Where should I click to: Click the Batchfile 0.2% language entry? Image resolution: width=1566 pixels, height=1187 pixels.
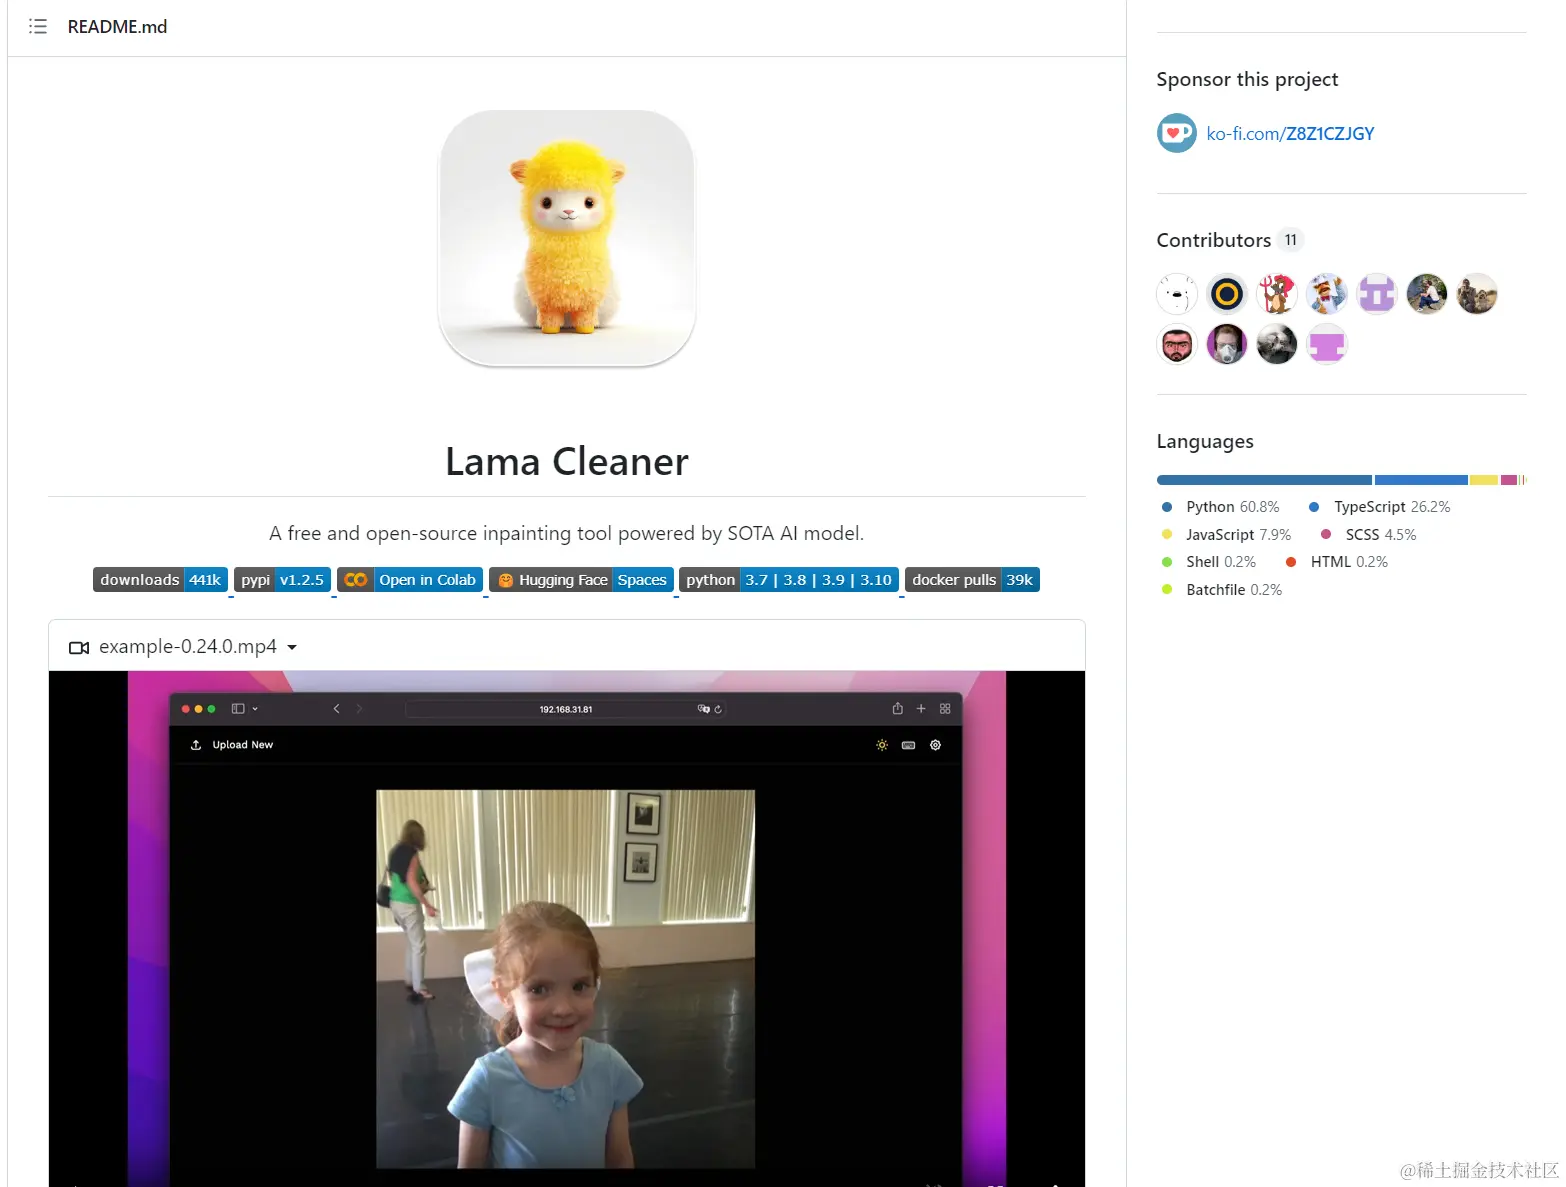tap(1222, 590)
